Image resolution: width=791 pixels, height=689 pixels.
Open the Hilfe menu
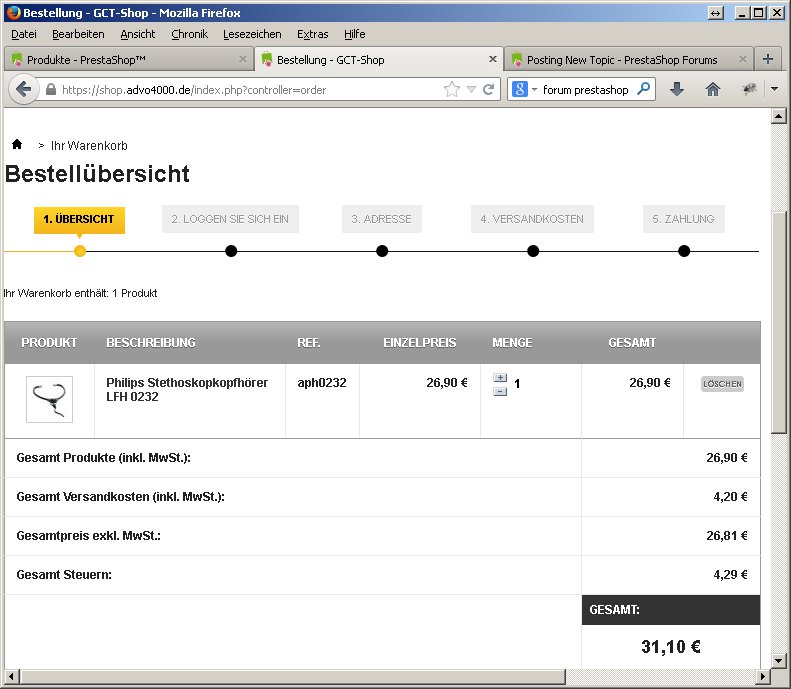[355, 34]
